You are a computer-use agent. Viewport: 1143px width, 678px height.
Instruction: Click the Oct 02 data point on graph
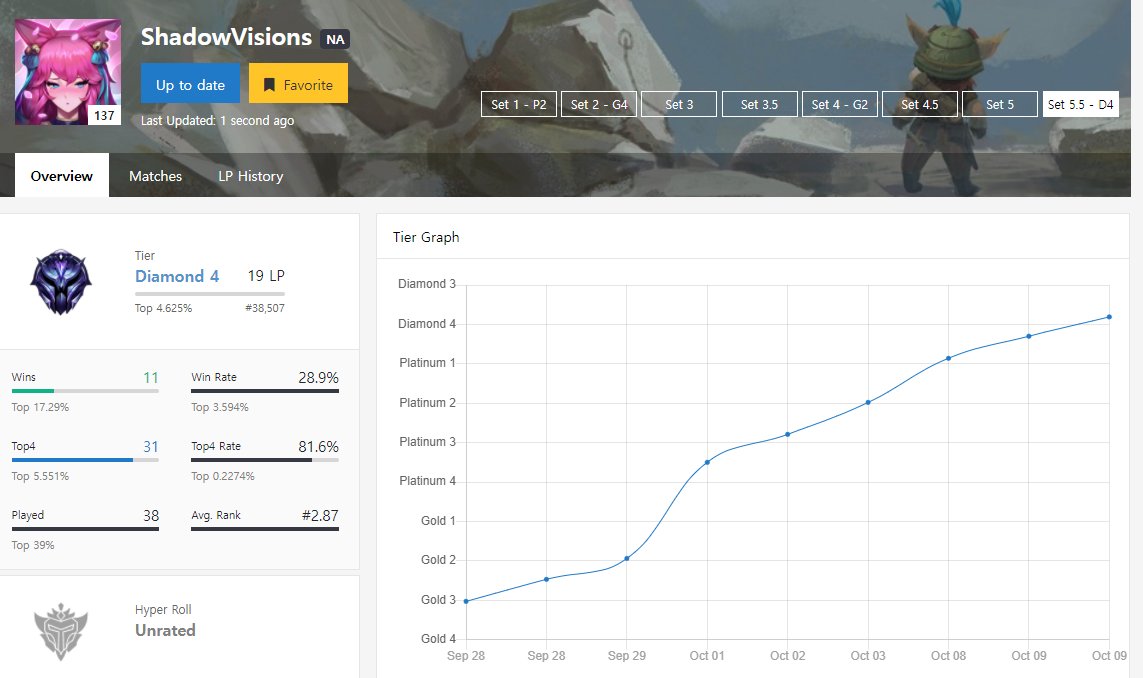[x=788, y=435]
